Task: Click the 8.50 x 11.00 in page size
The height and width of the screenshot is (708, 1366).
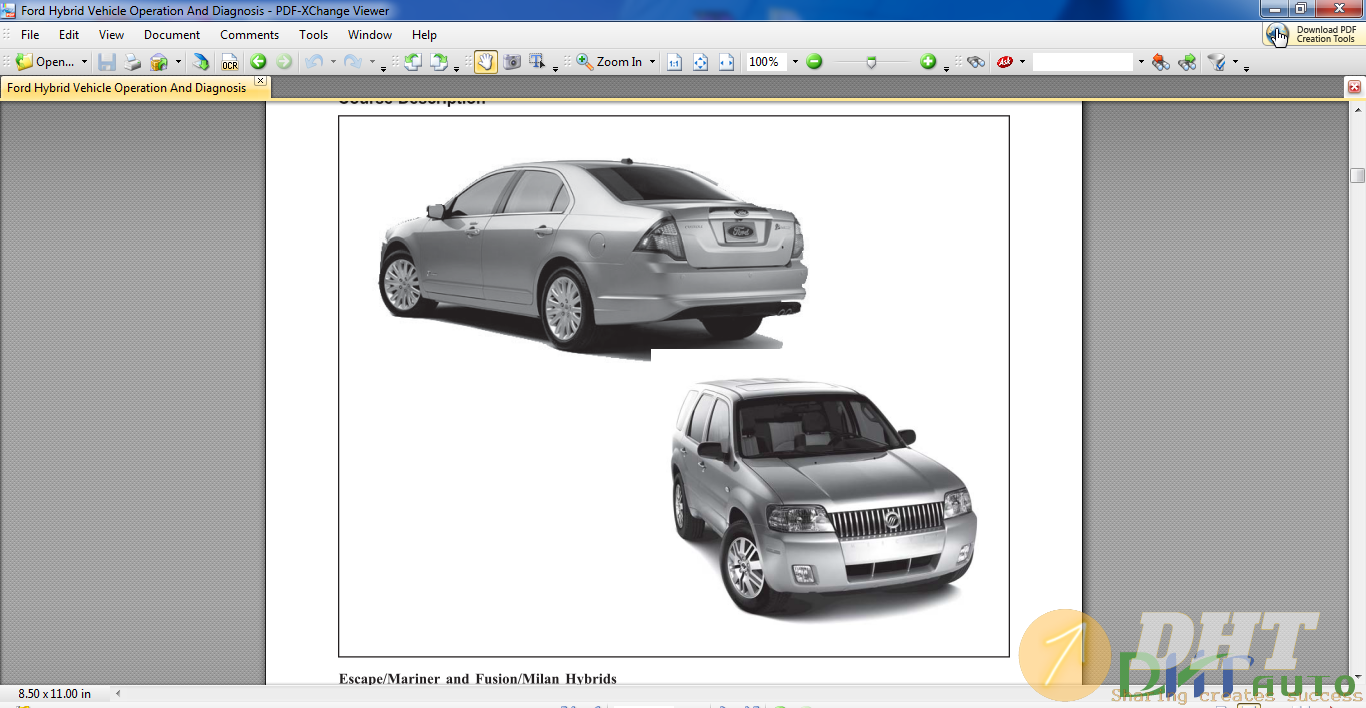Action: click(55, 693)
